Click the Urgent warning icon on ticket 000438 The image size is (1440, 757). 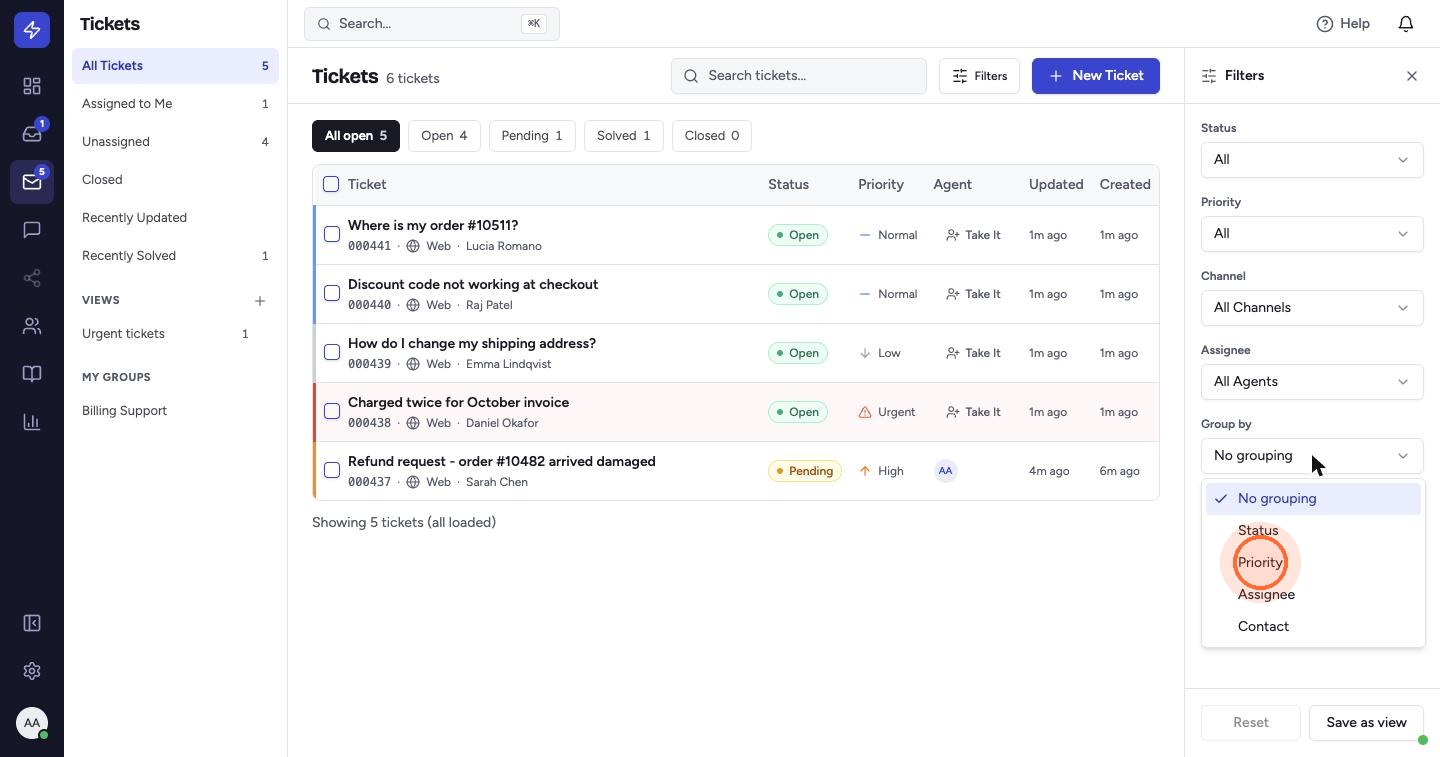click(865, 412)
